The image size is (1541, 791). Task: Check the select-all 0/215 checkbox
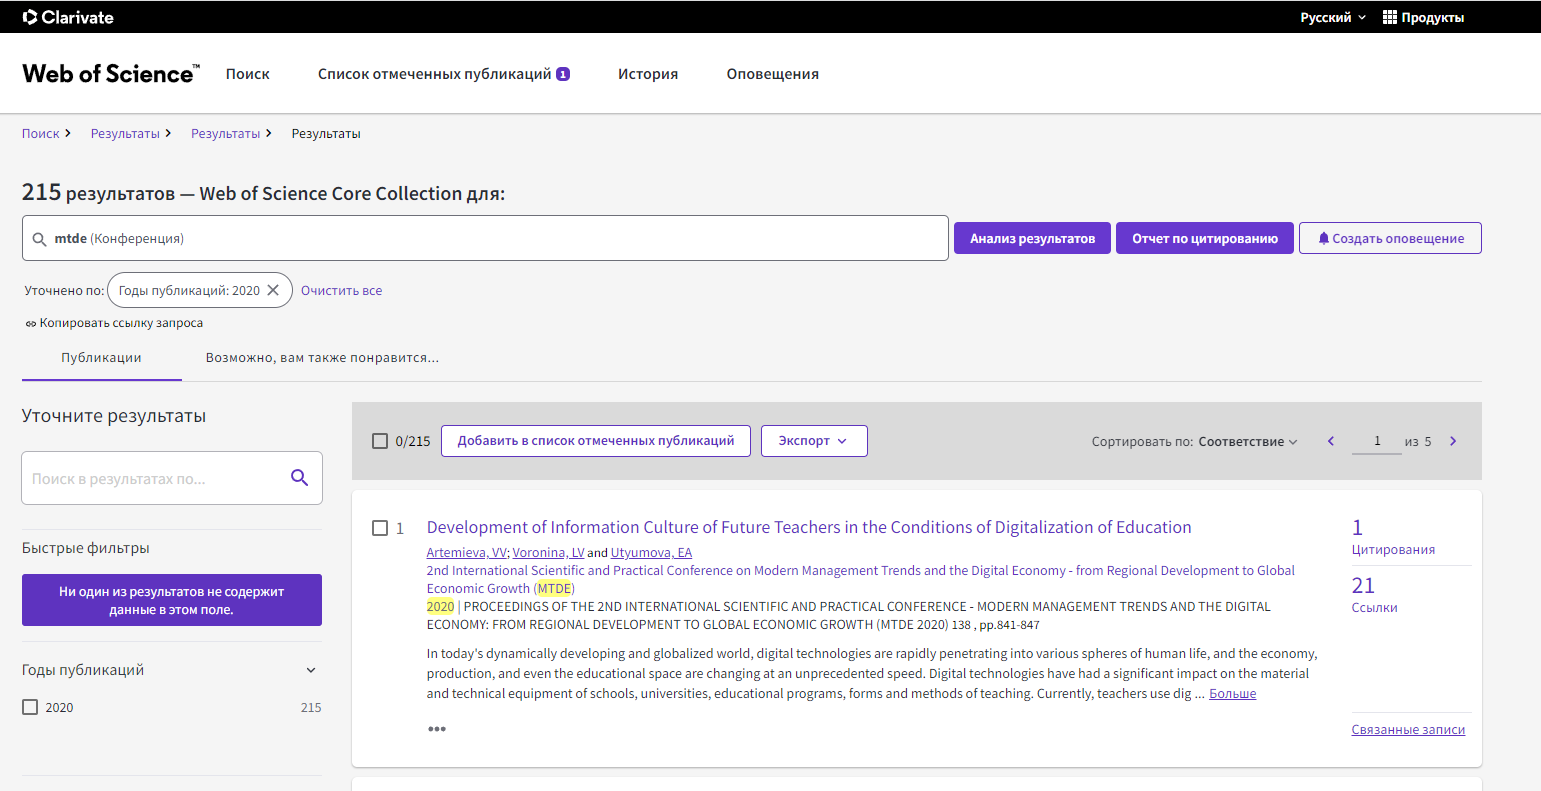point(380,441)
